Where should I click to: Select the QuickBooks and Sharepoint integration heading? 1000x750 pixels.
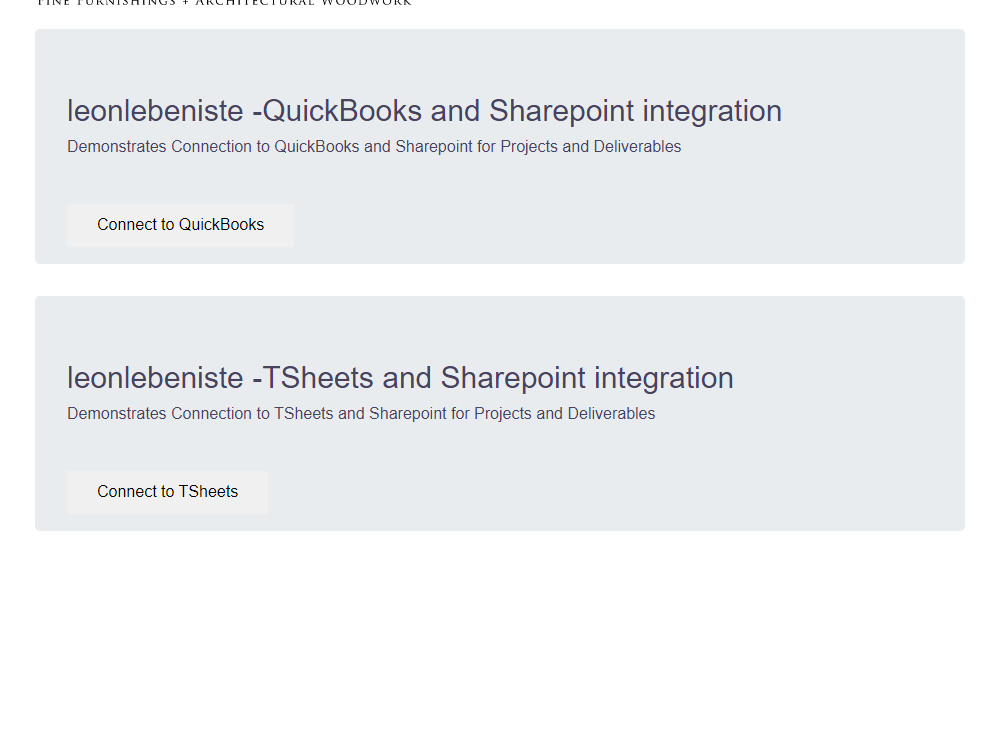point(424,112)
